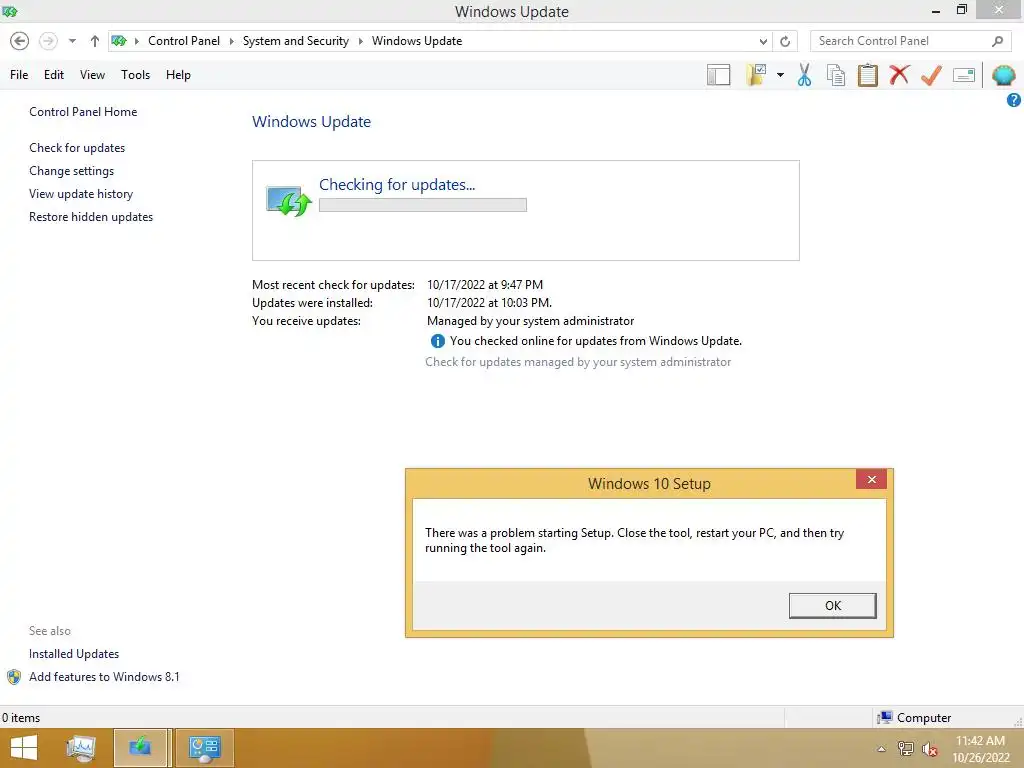Open Installed Updates under See also
This screenshot has height=768, width=1024.
[74, 654]
